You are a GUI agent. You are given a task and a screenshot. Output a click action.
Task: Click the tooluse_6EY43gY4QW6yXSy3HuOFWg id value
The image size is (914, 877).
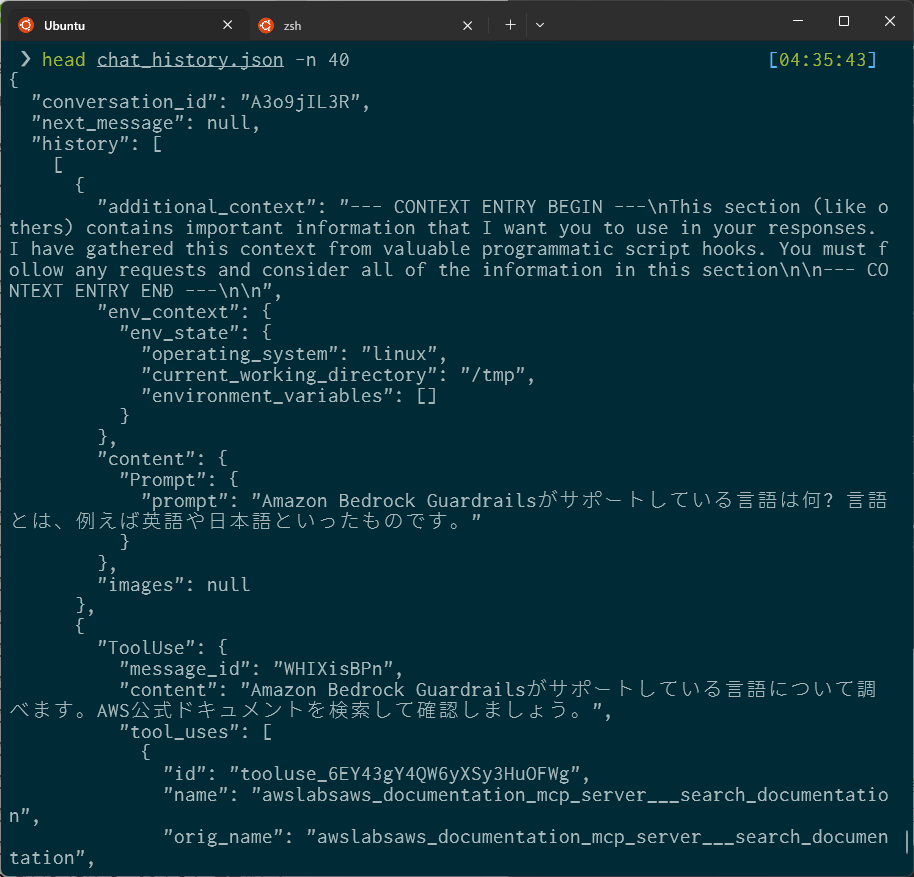(404, 773)
